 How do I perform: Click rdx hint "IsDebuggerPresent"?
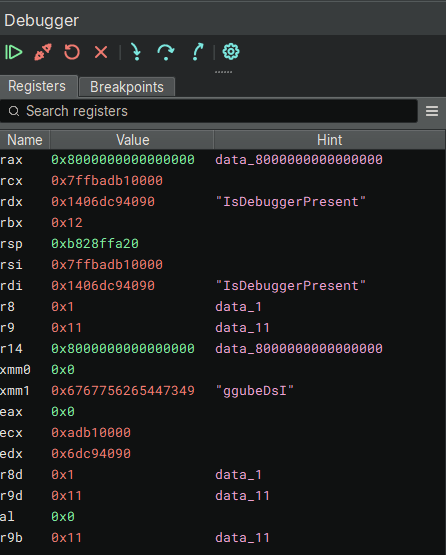coord(291,202)
